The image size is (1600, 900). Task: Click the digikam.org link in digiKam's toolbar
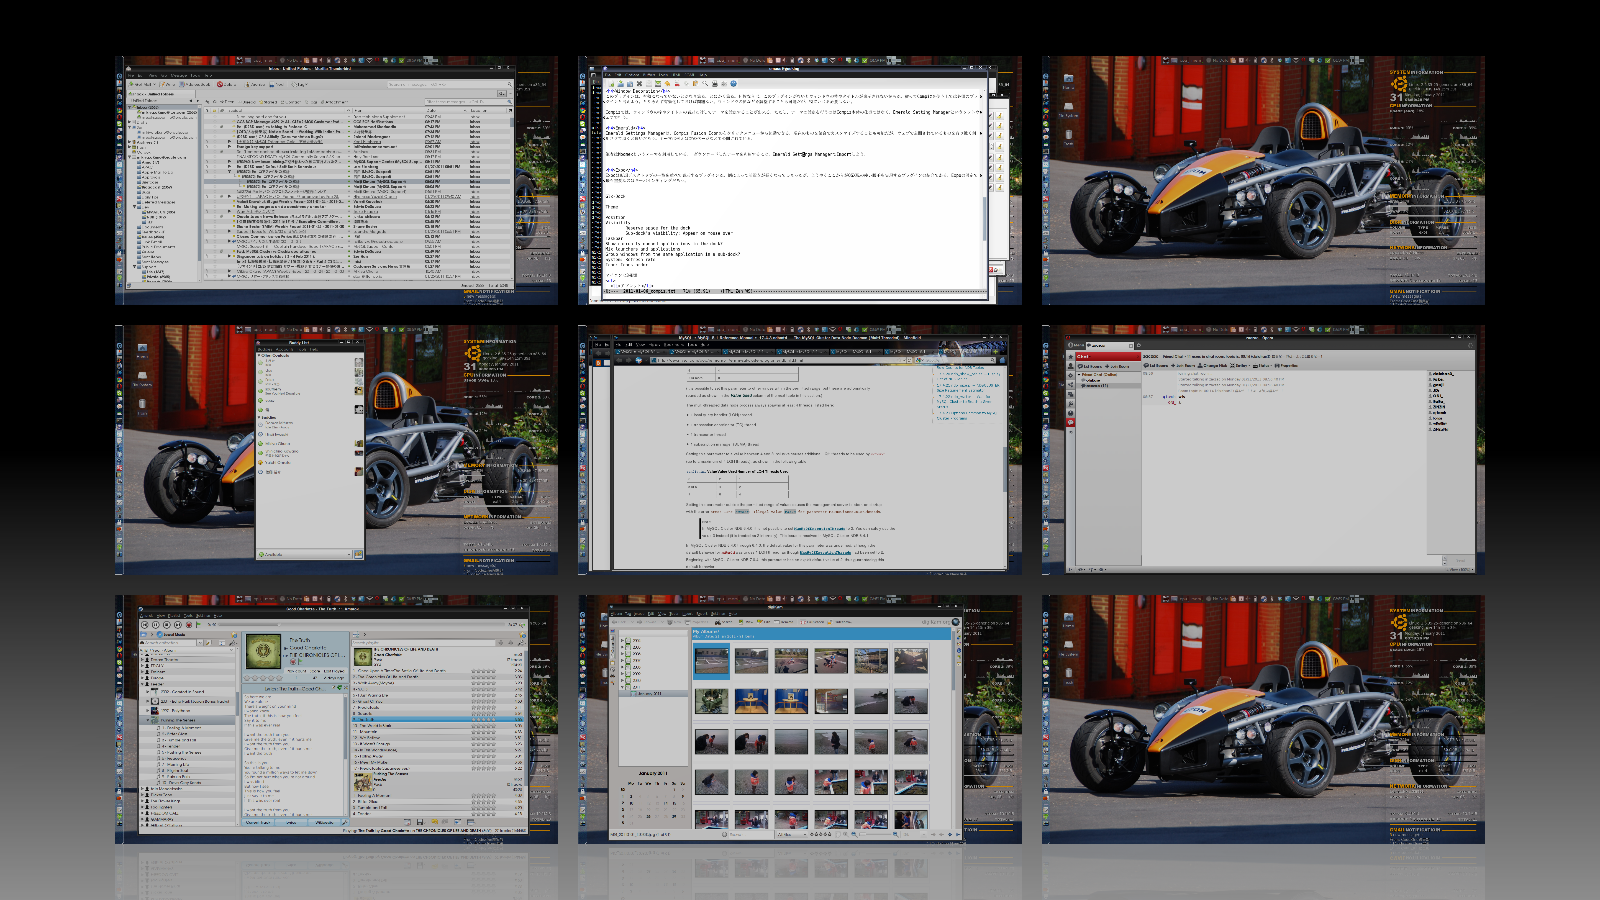point(938,621)
